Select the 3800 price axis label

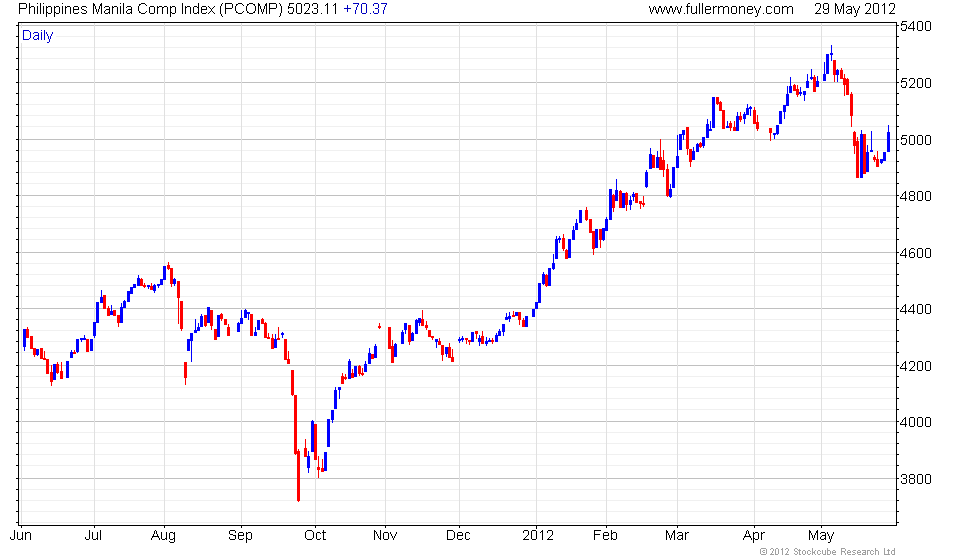(916, 479)
